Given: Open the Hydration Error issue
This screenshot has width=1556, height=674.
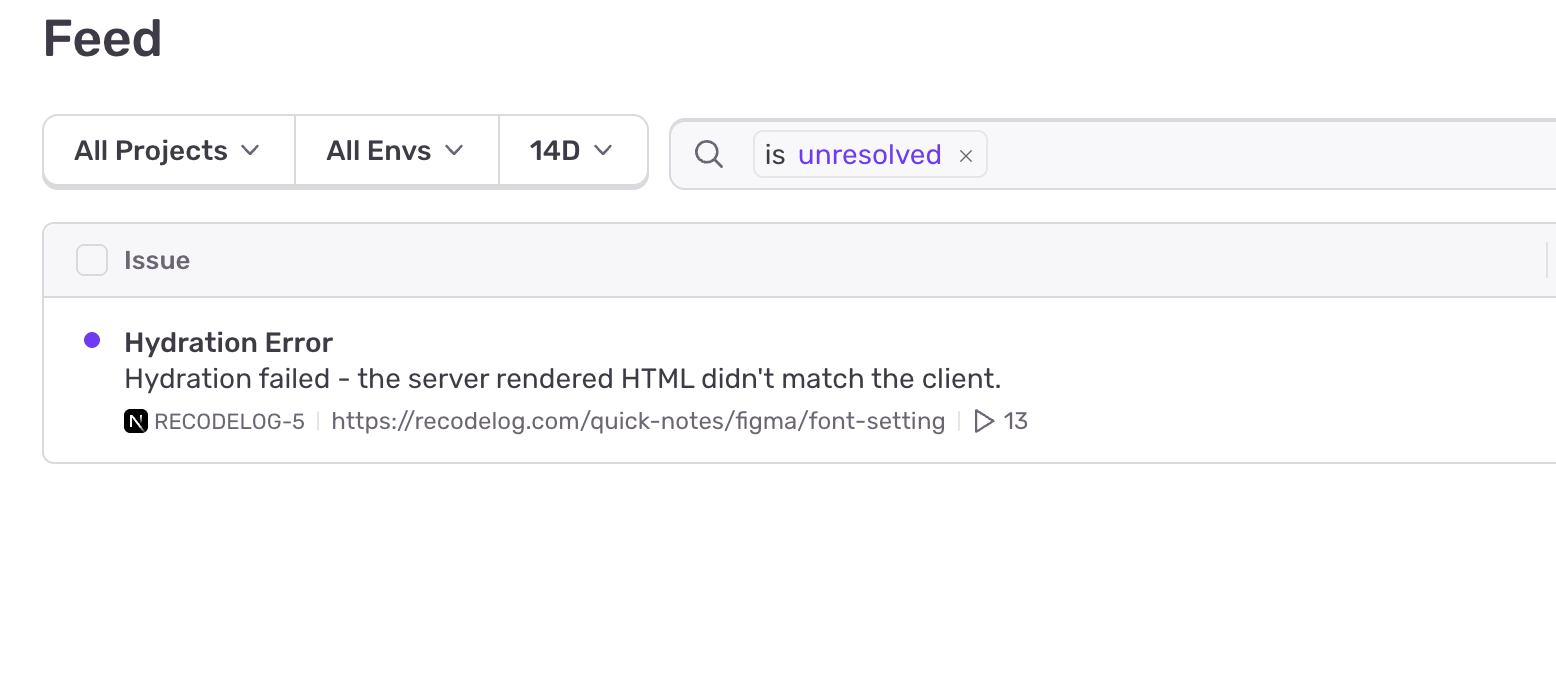Looking at the screenshot, I should tap(228, 342).
